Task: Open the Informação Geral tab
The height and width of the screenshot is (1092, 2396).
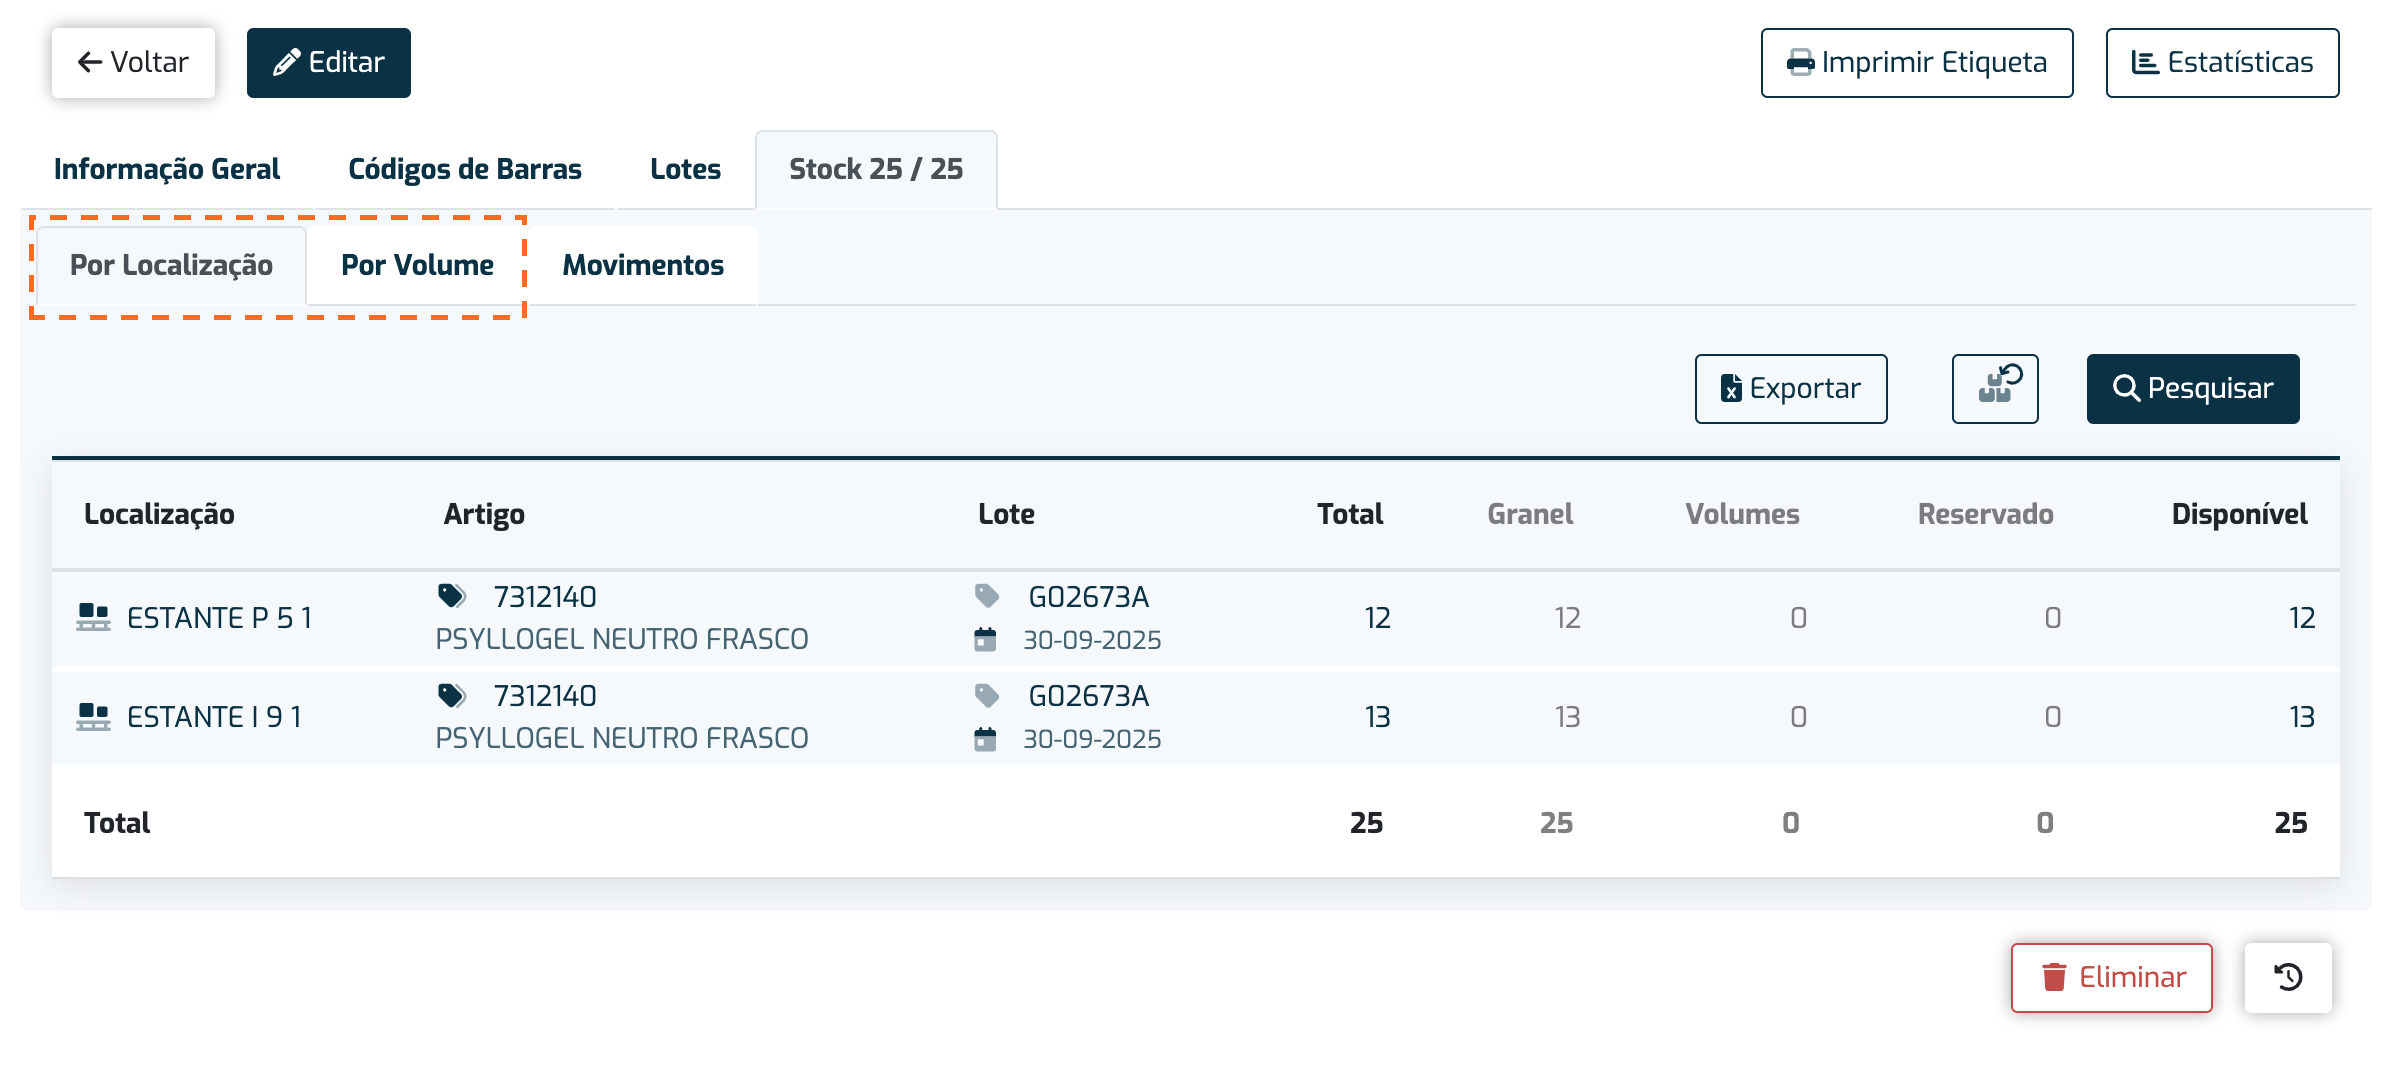Action: [x=167, y=169]
